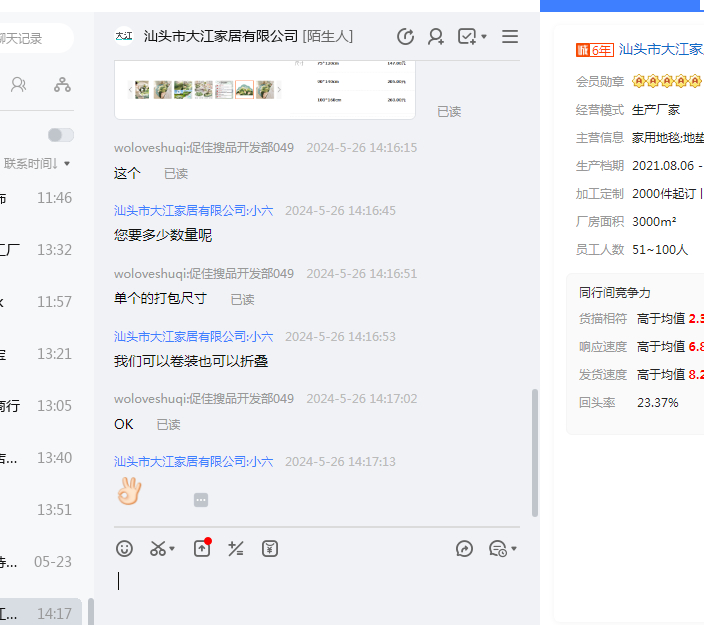Click the add contact icon in header
Viewport: 704px width, 625px height.
tap(436, 37)
